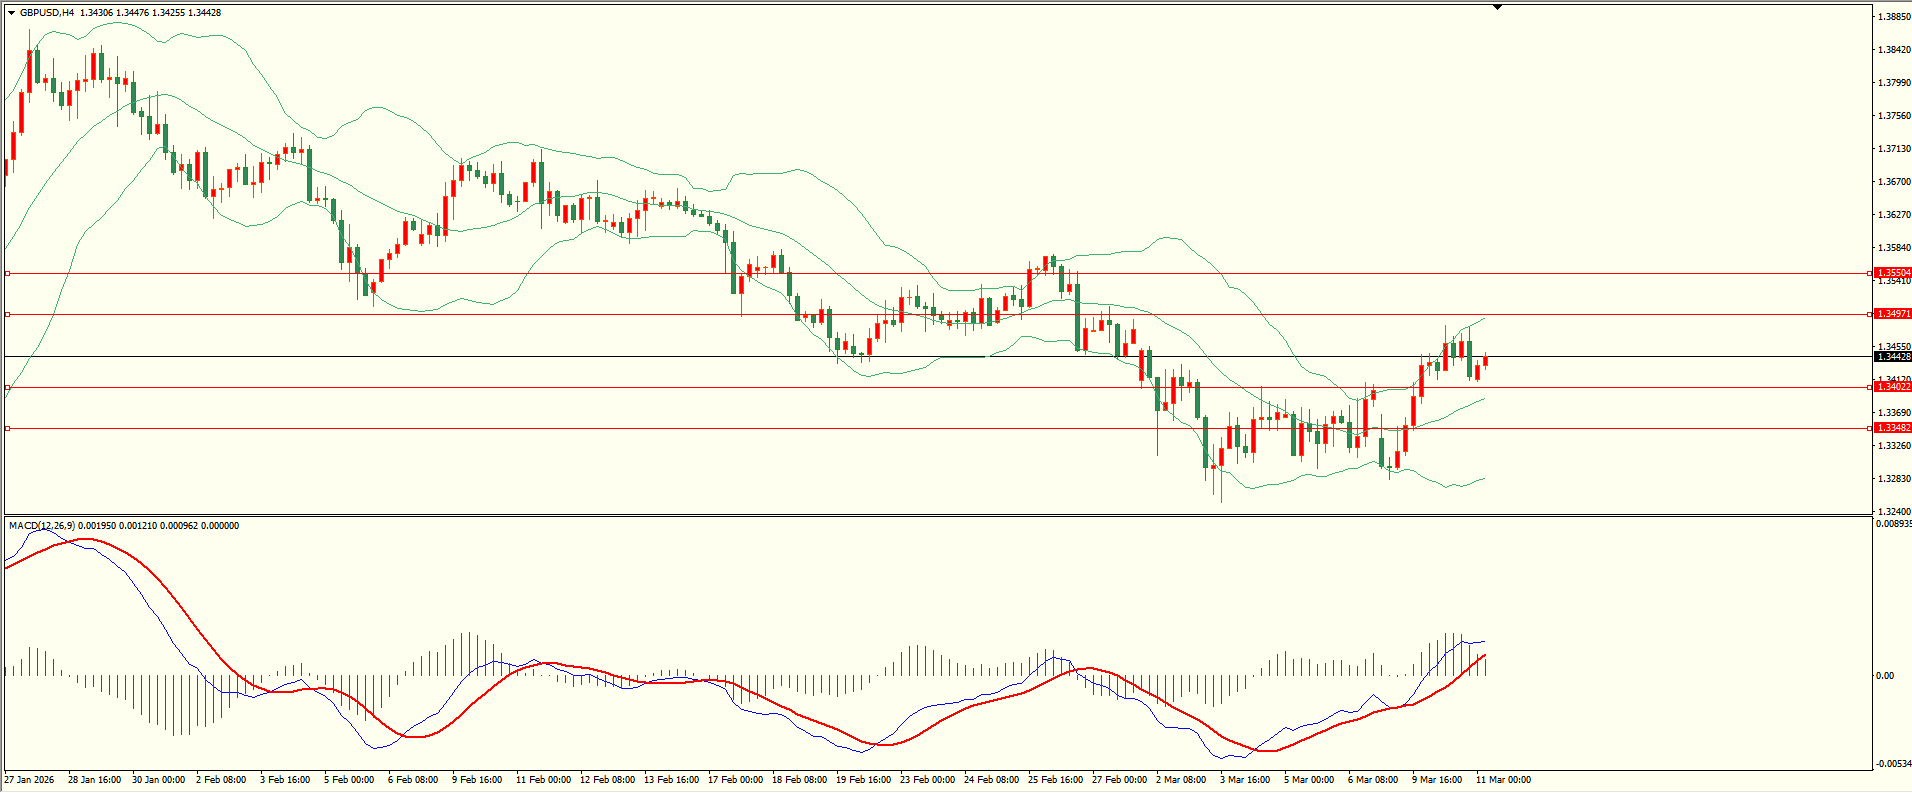Click left handle of the 1.35504 line

[8, 273]
